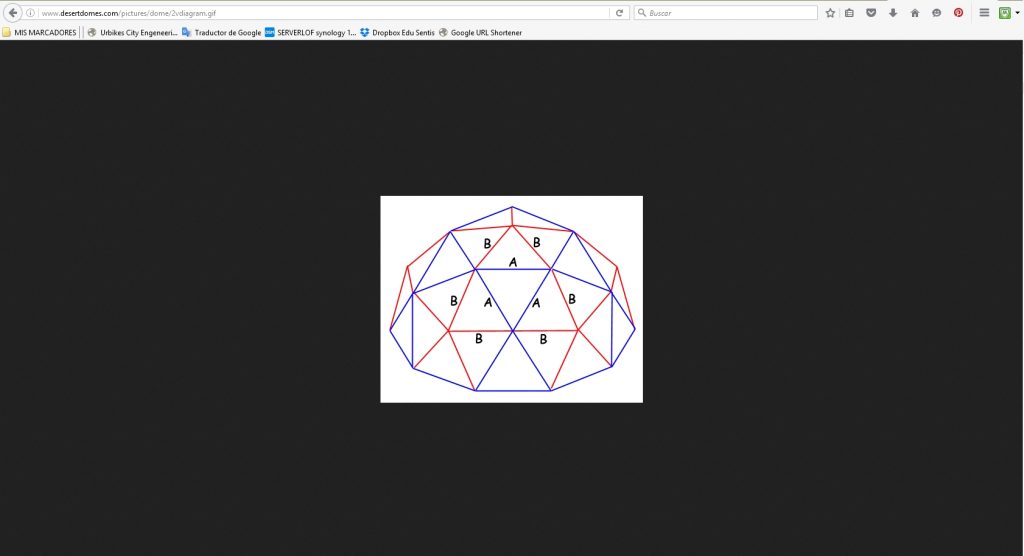Click the Buscar search field
The height and width of the screenshot is (556, 1024).
(x=730, y=13)
